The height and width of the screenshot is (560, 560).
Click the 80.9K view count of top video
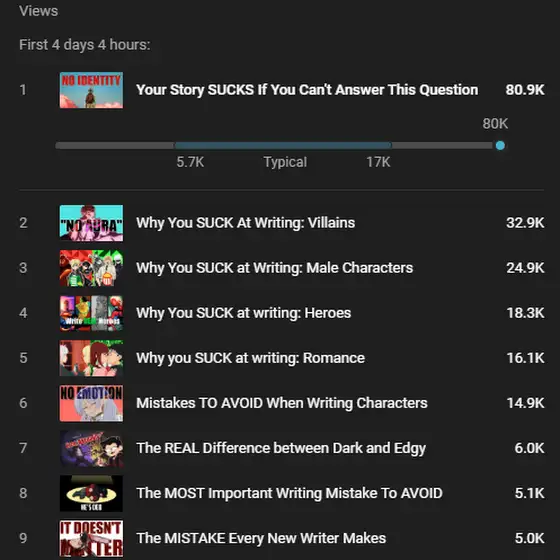coord(525,90)
